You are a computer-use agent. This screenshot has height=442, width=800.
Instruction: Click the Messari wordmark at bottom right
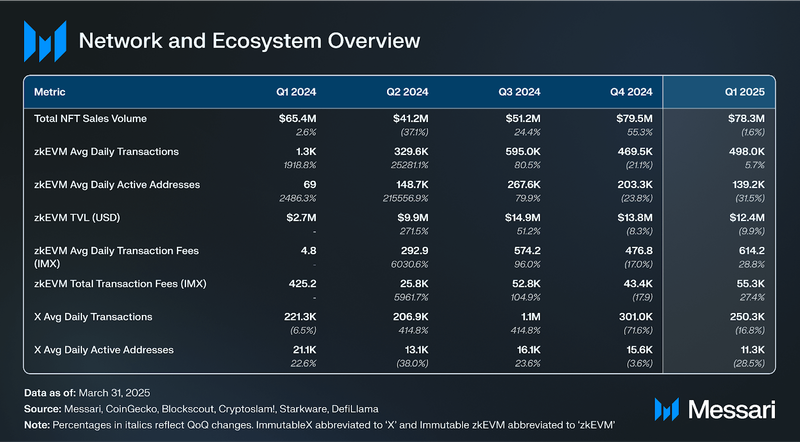[732, 409]
